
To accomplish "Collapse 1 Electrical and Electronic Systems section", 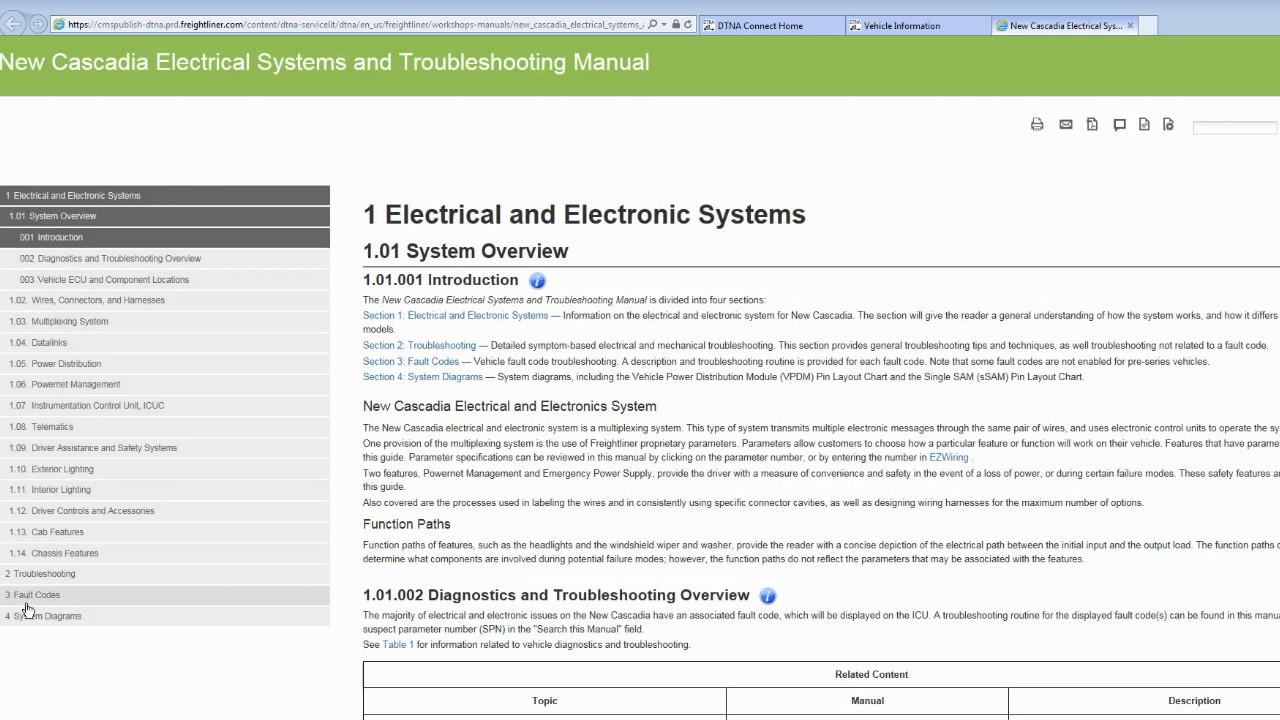I will [x=165, y=196].
